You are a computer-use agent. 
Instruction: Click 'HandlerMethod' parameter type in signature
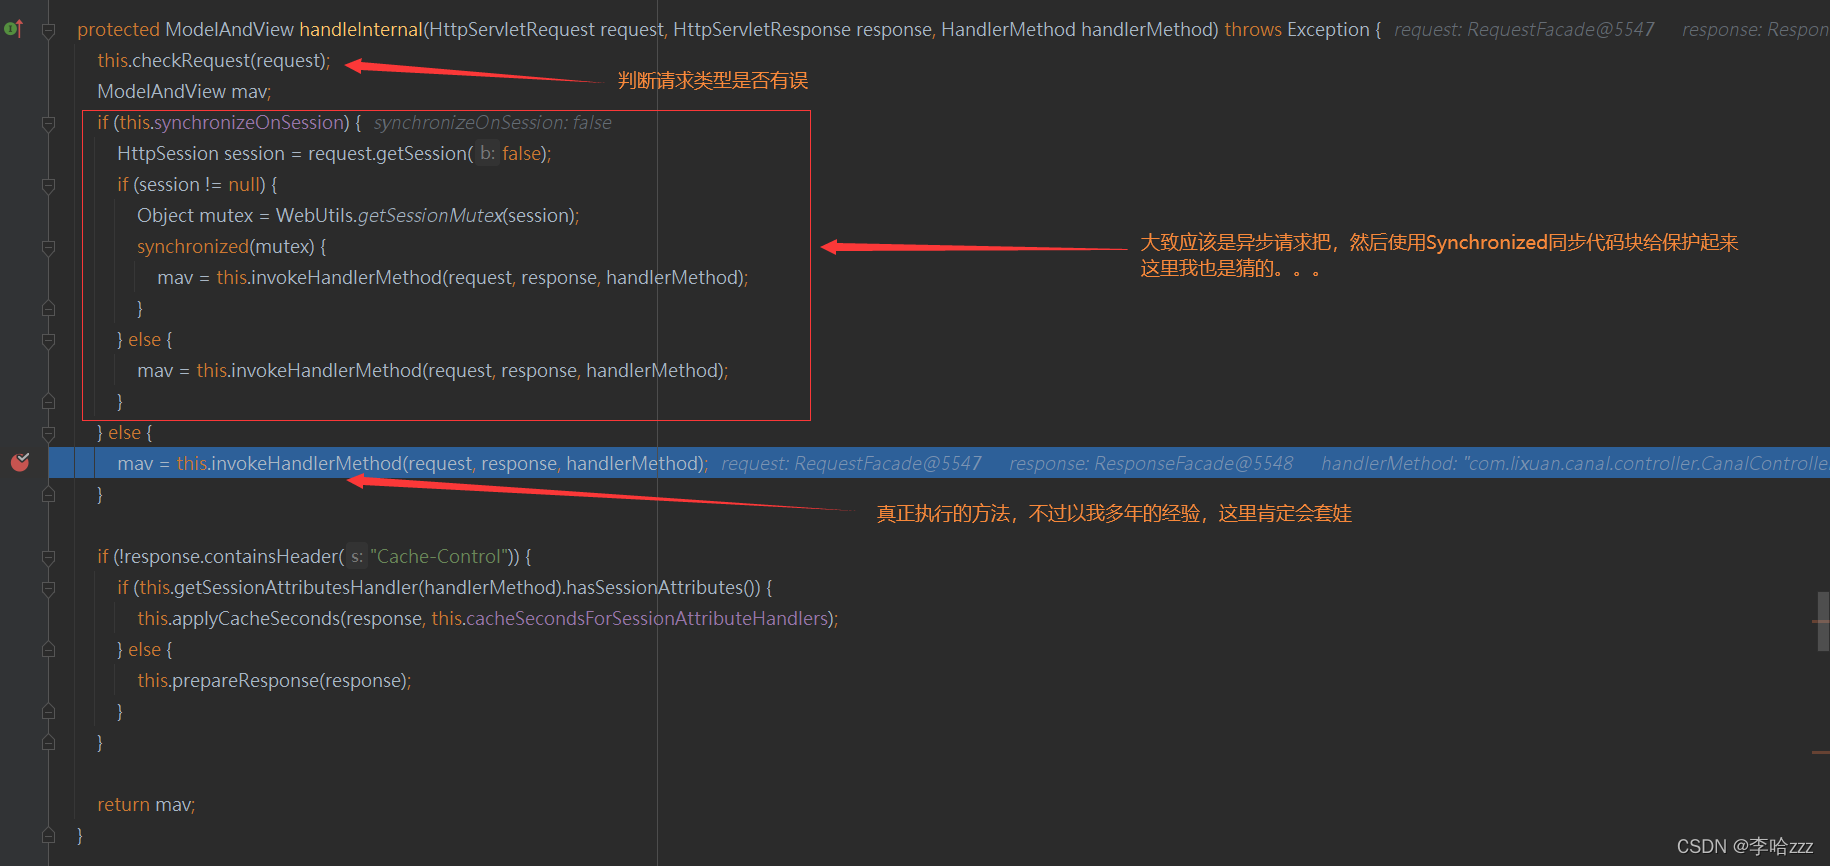click(1008, 30)
